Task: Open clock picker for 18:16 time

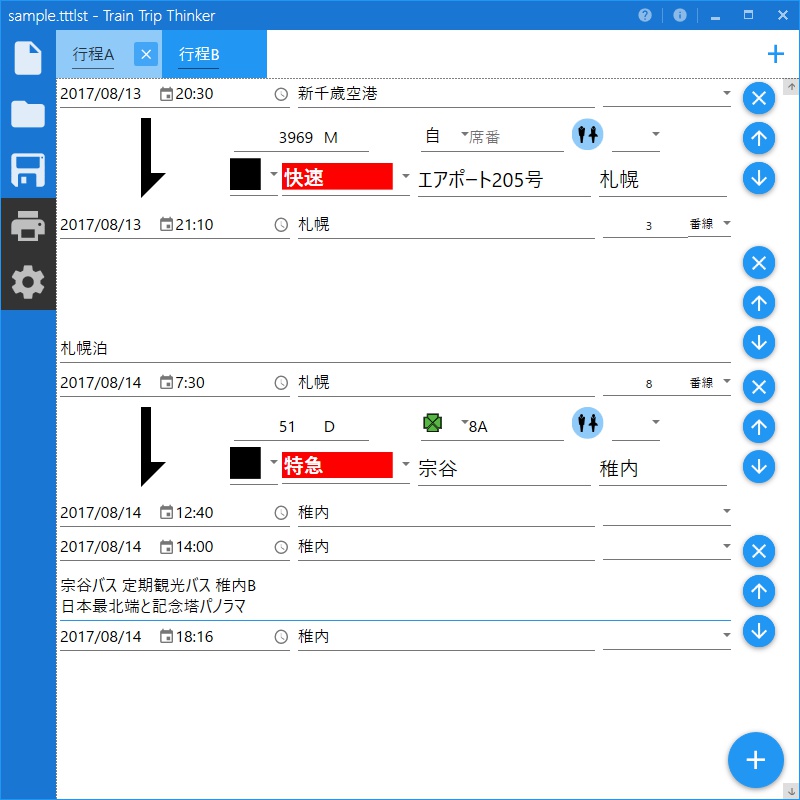Action: click(281, 637)
